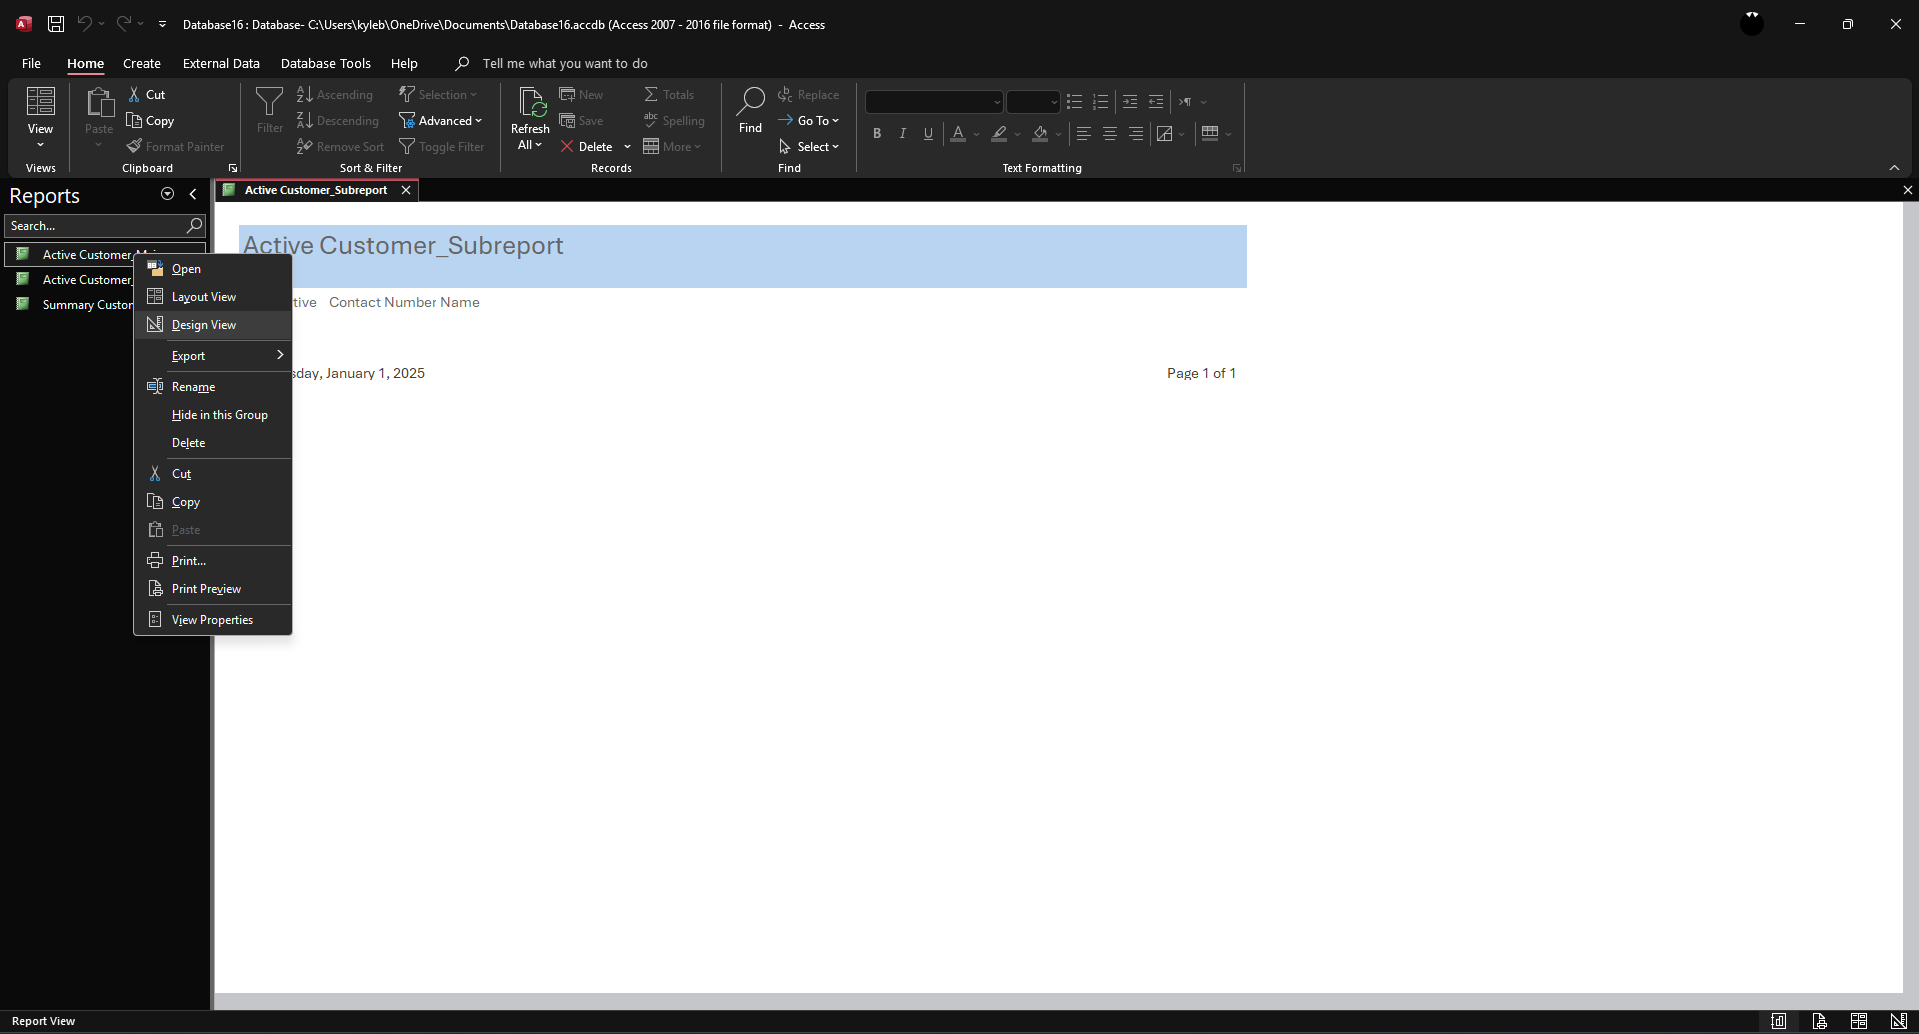Viewport: 1919px width, 1034px height.
Task: Choose Open from the context menu
Action: [213, 269]
